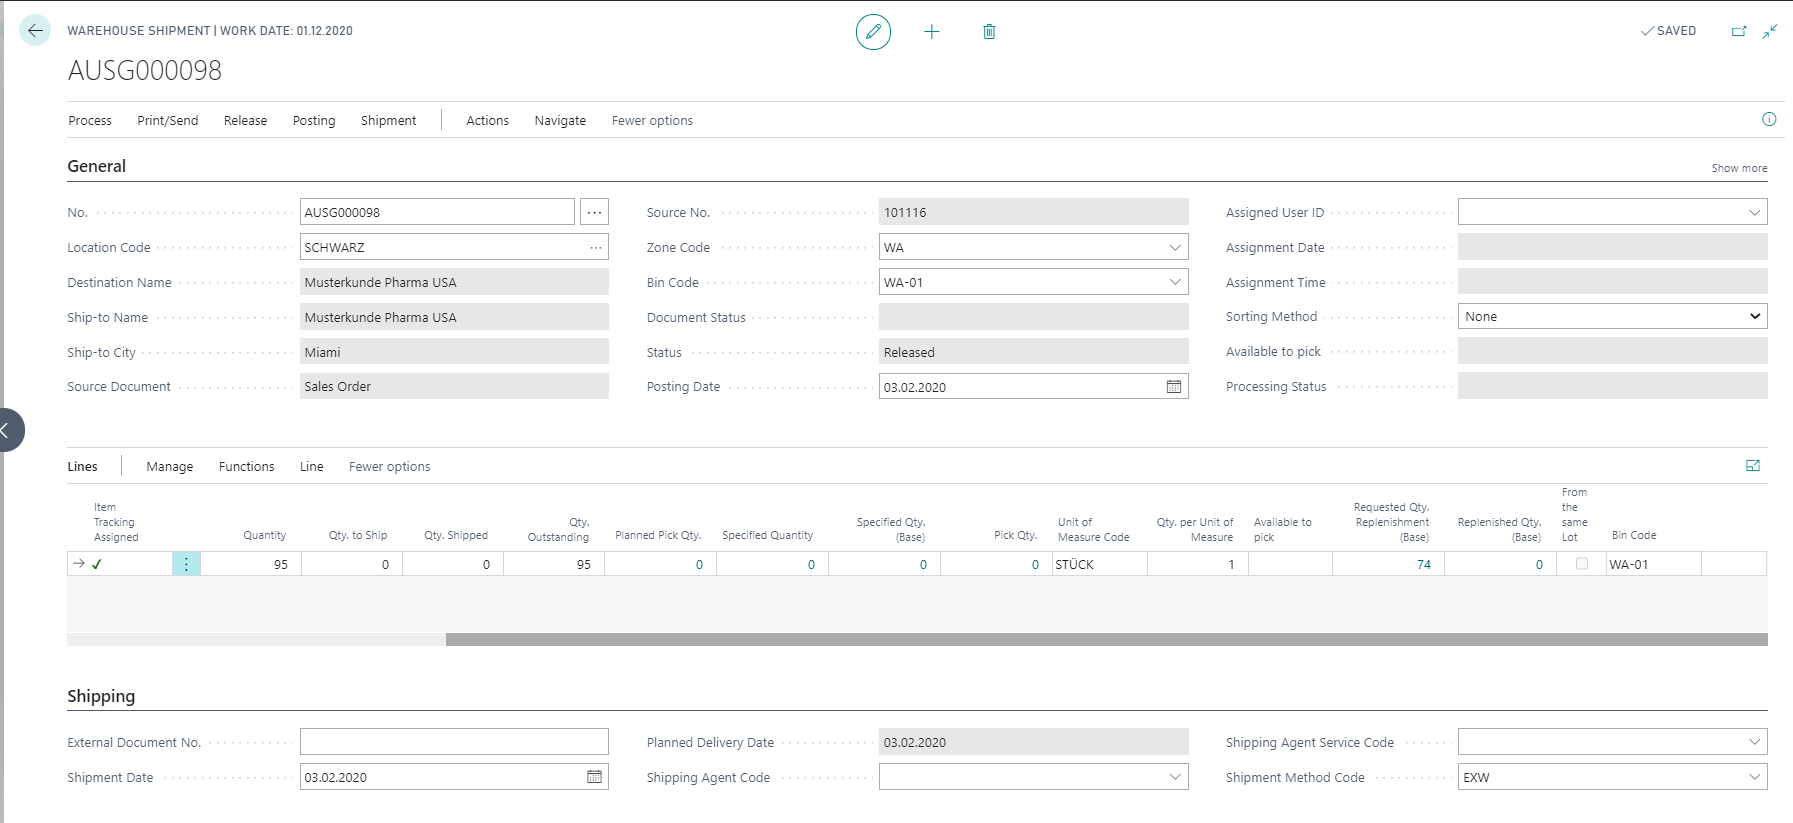Expand the Shipping Agent Code dropdown

pos(1175,777)
